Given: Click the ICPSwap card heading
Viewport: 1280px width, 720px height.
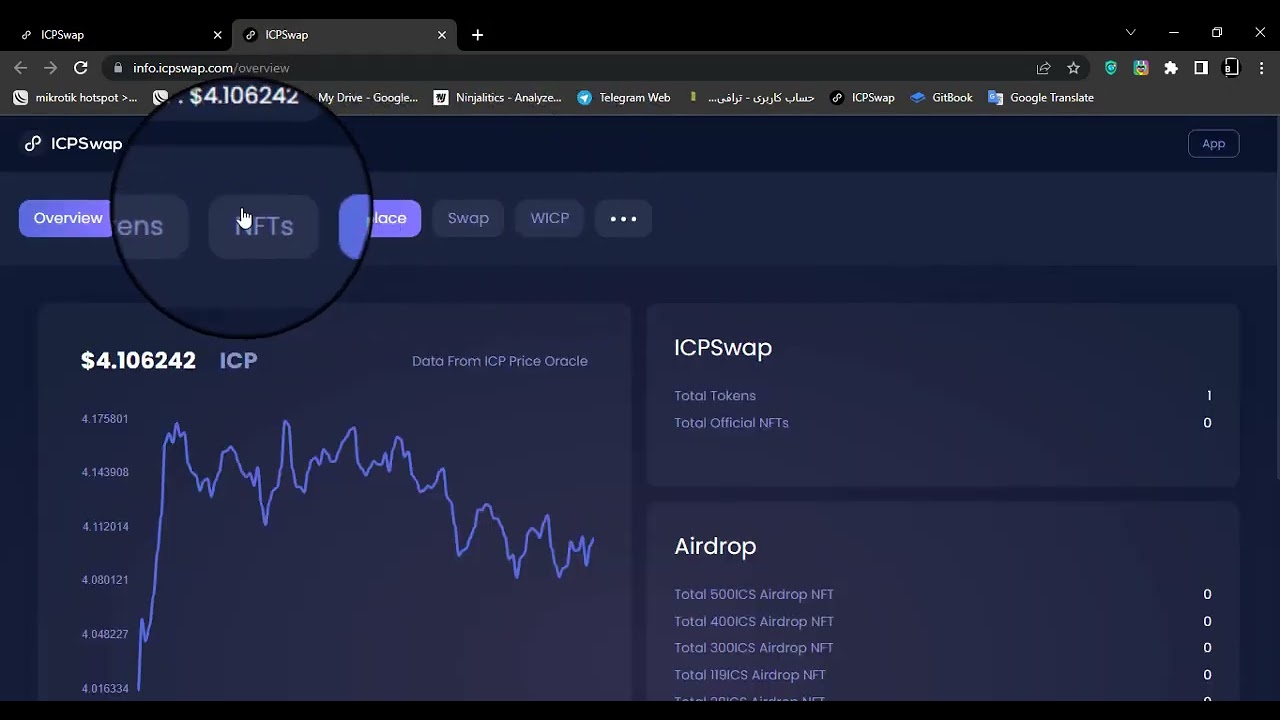Looking at the screenshot, I should pyautogui.click(x=723, y=348).
